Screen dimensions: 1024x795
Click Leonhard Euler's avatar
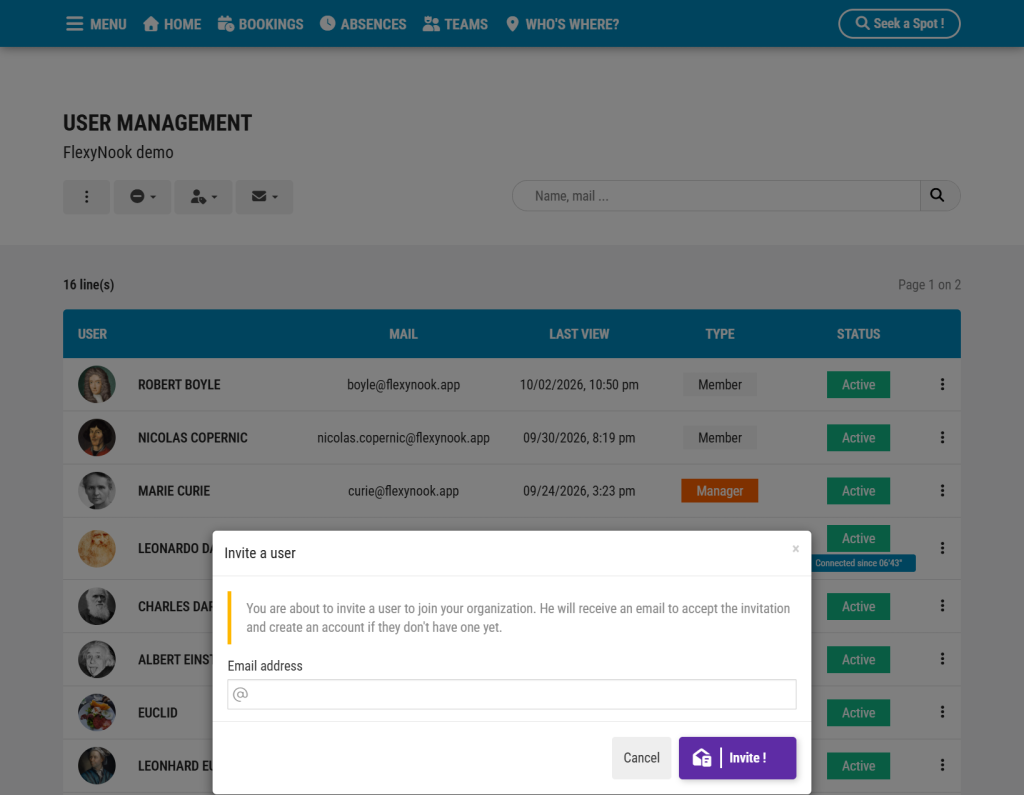coord(97,766)
